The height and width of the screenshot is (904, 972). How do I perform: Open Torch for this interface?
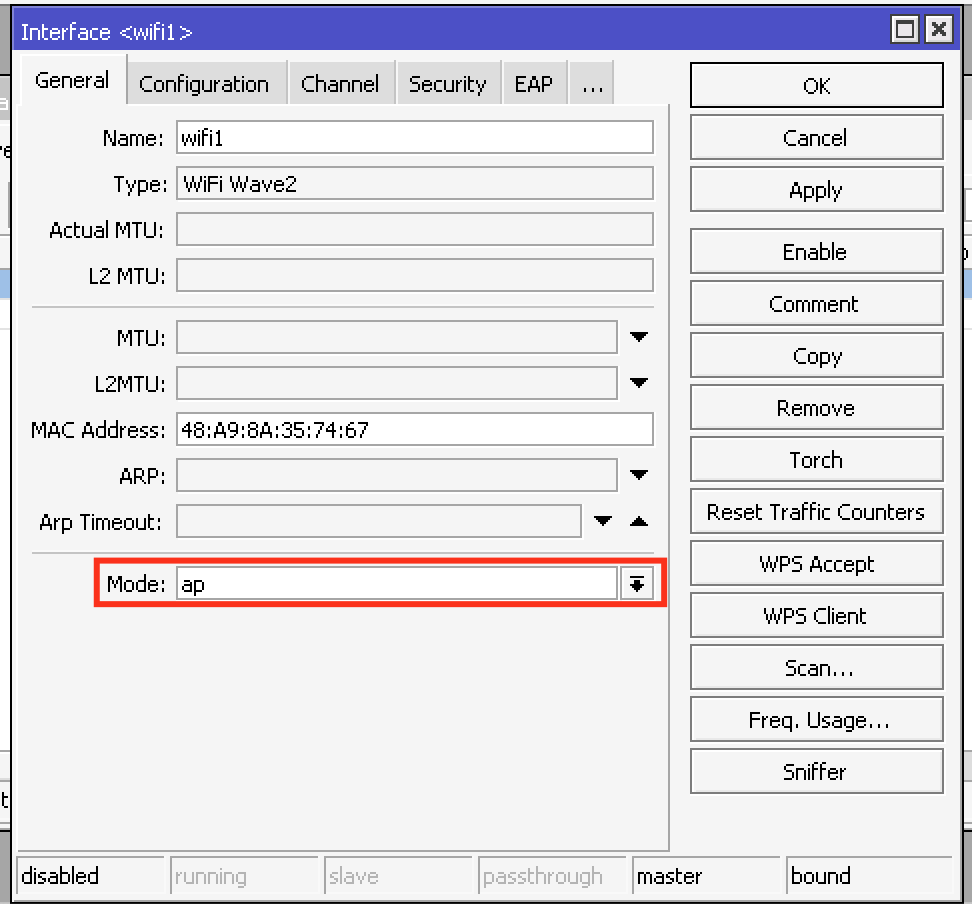coord(816,459)
